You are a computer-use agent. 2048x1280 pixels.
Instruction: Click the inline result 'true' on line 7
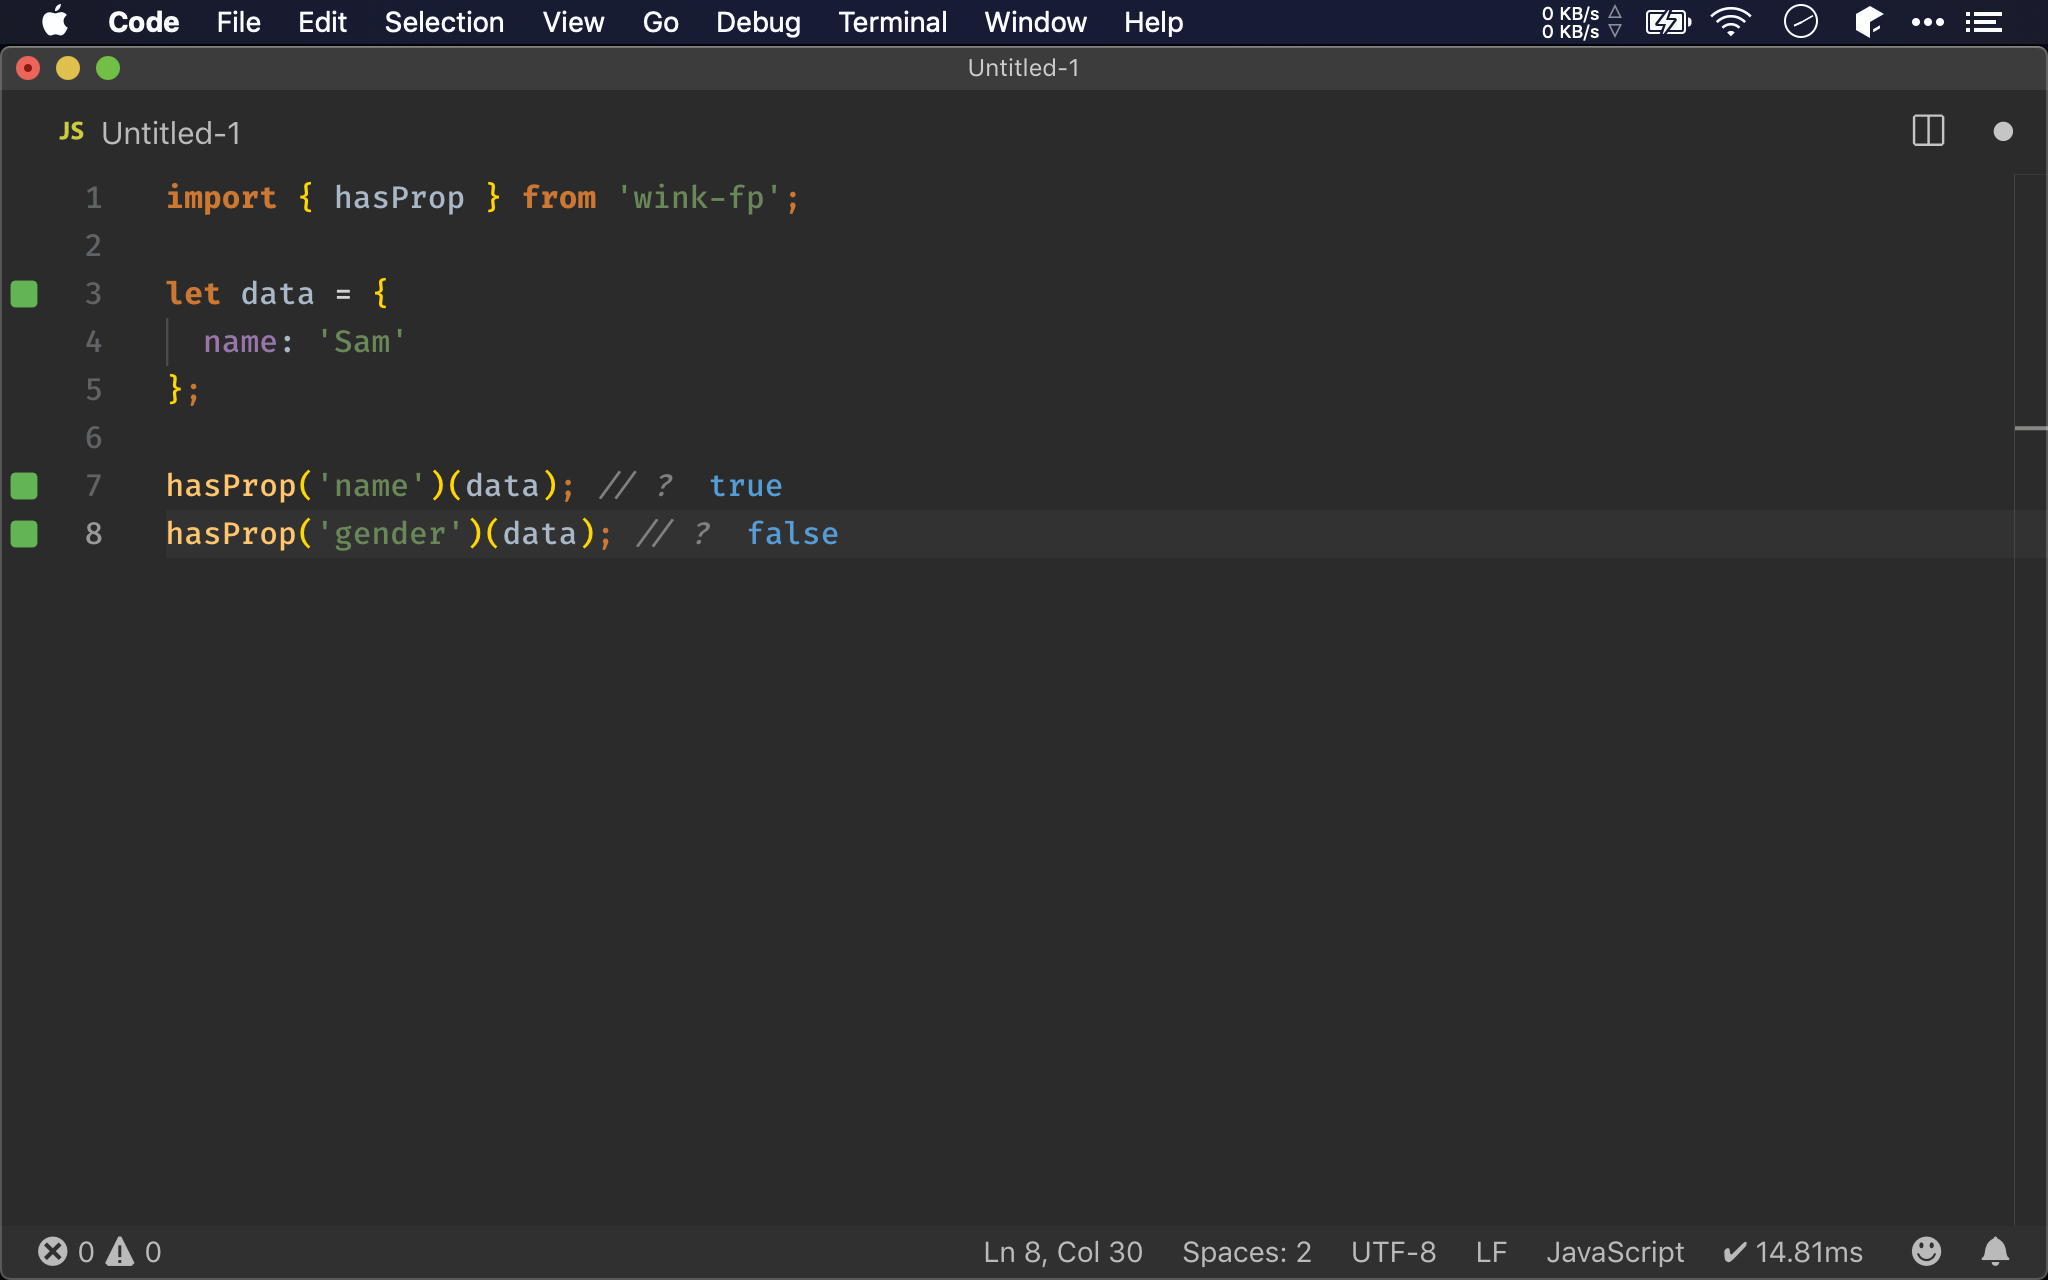point(746,486)
